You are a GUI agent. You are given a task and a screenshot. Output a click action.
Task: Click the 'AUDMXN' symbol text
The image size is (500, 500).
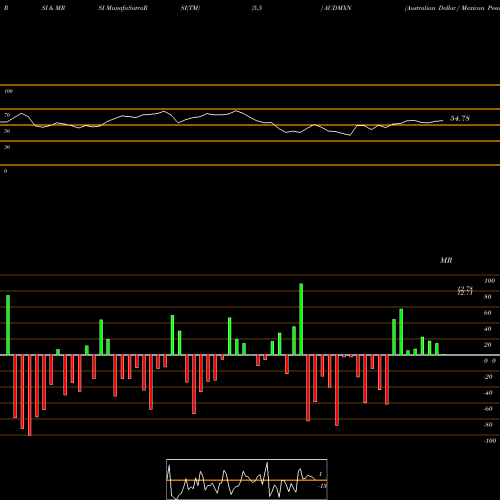tap(337, 8)
